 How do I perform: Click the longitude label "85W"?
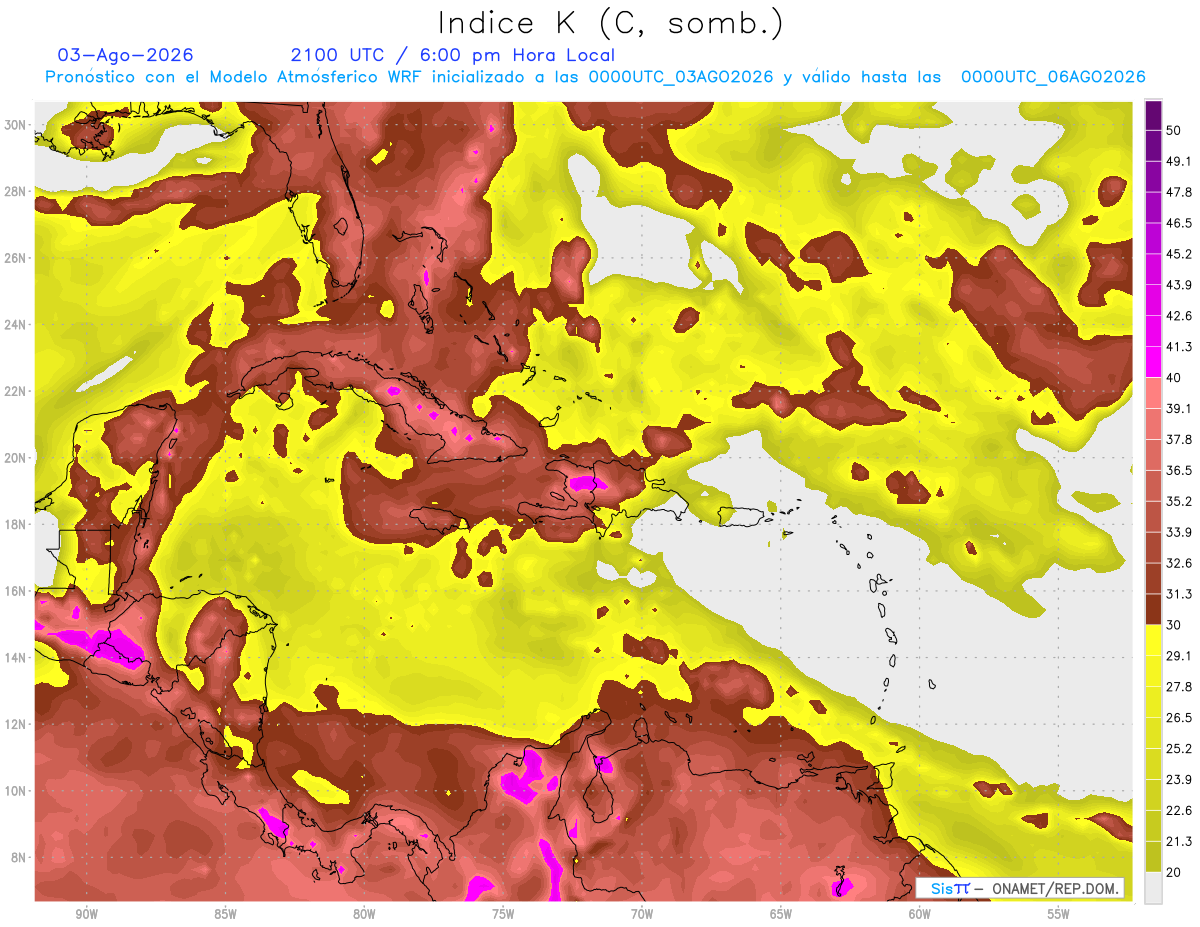(225, 915)
